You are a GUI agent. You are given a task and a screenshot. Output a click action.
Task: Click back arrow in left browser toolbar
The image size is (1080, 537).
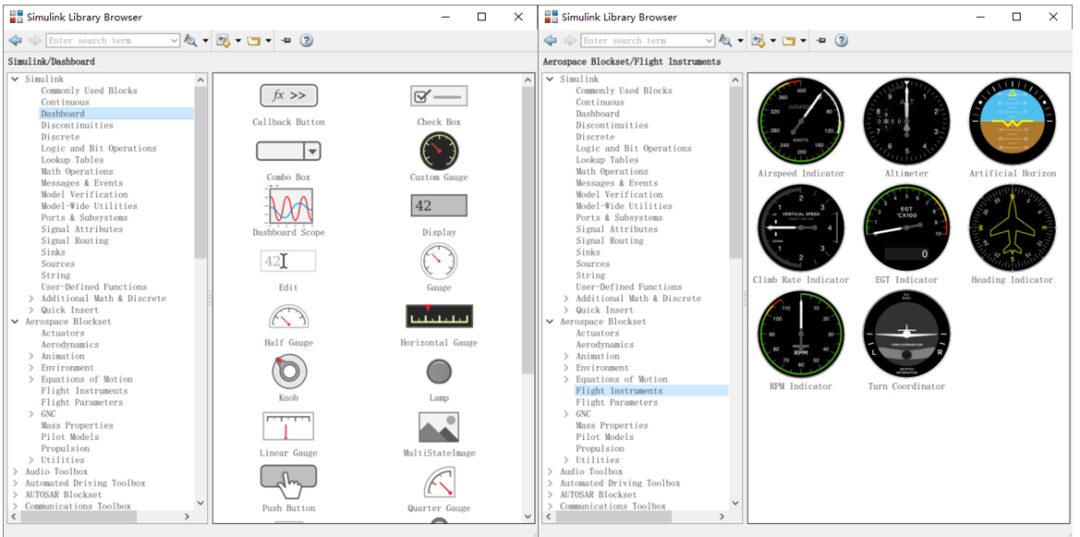(x=16, y=41)
